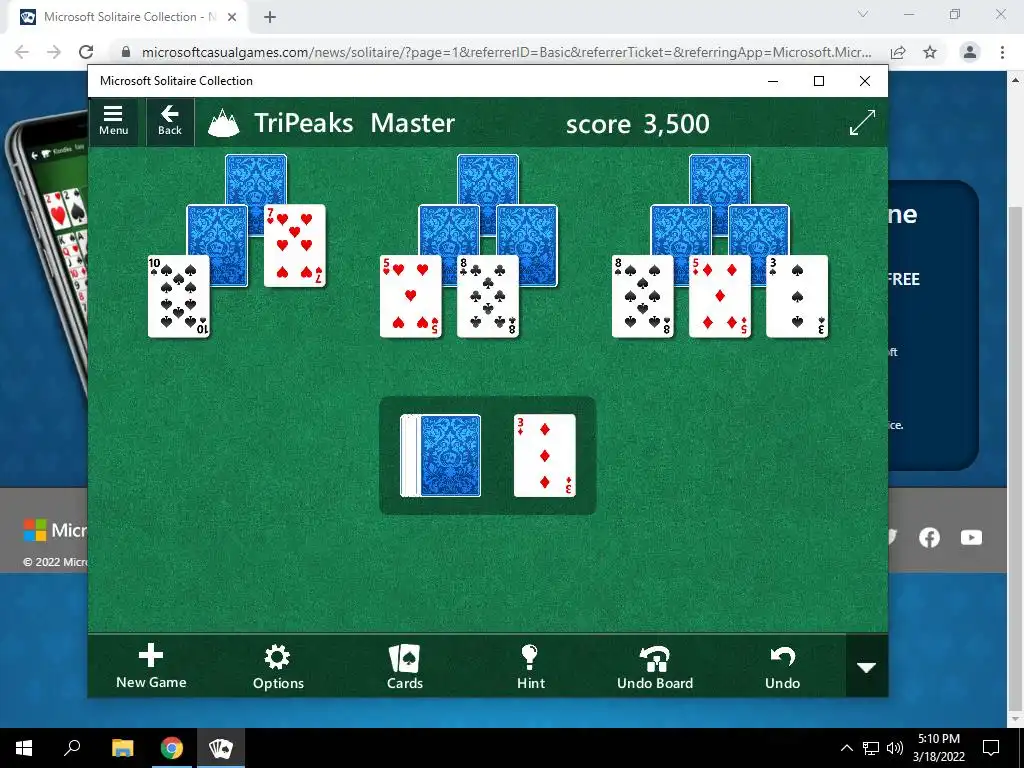The image size is (1024, 768).
Task: Open the YouTube link in the page footer
Action: [971, 537]
